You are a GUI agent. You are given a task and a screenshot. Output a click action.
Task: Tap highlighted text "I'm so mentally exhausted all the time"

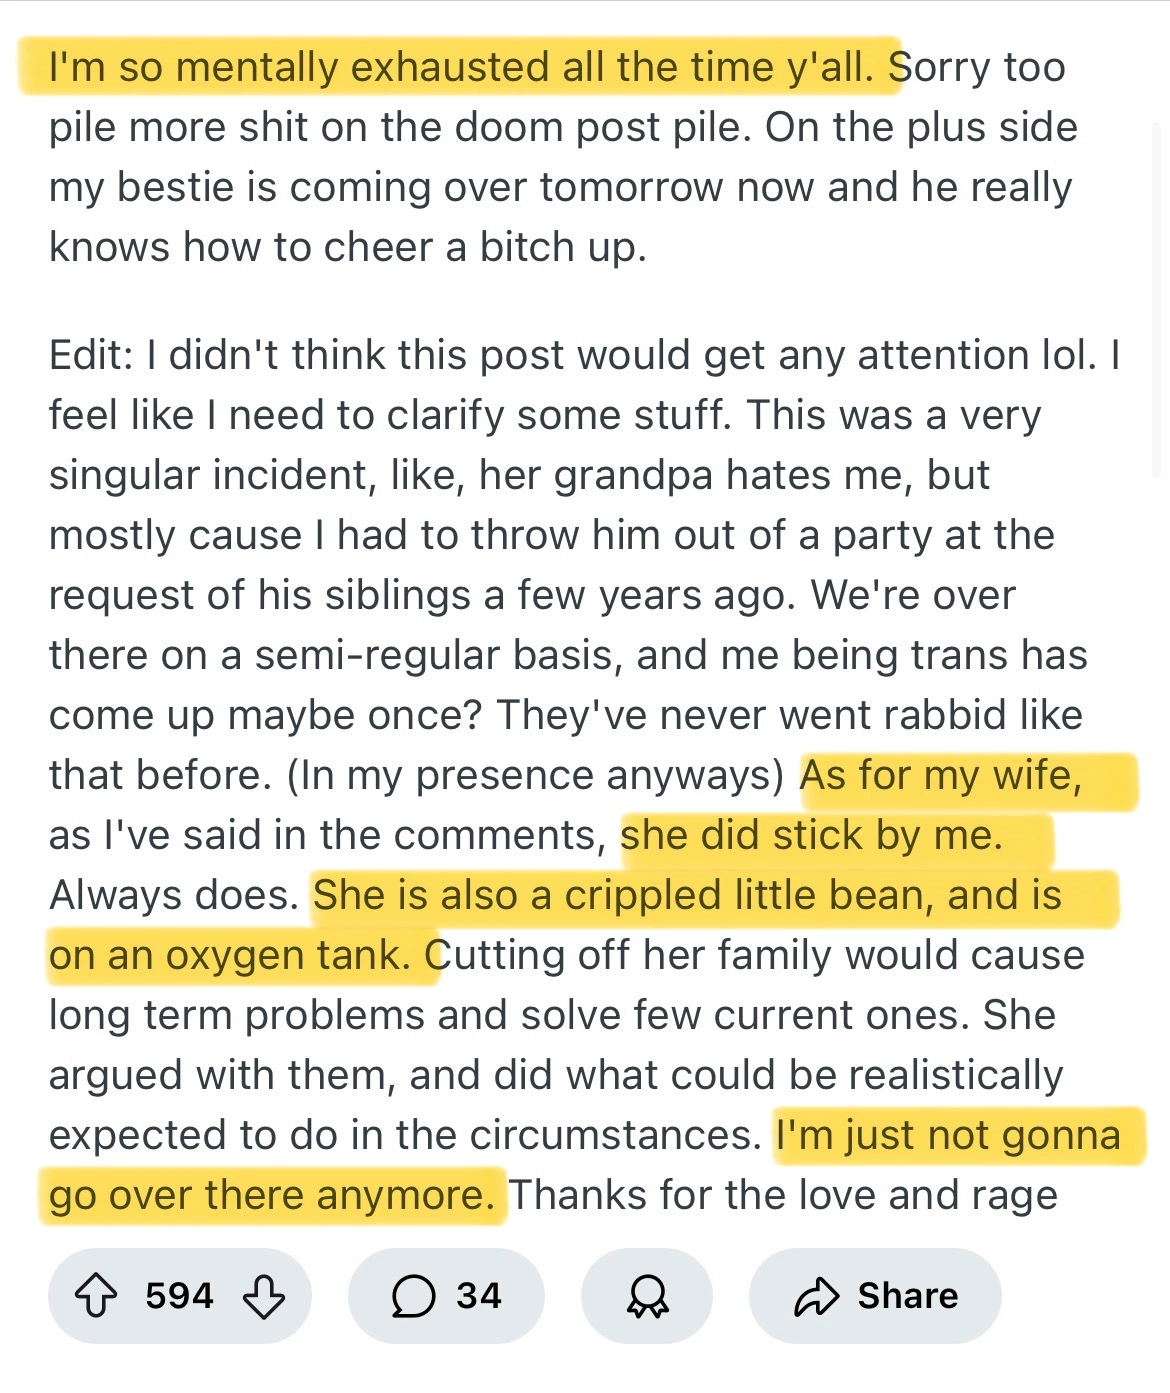412,67
